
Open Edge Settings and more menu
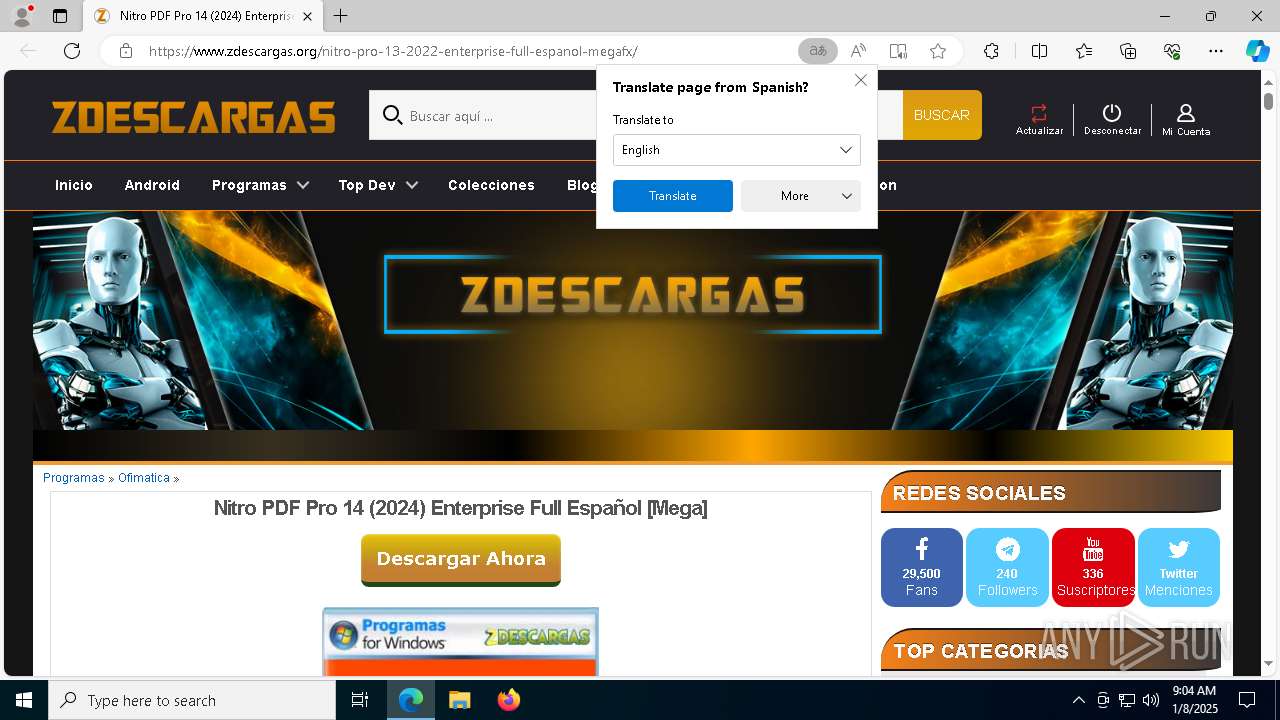(x=1216, y=51)
